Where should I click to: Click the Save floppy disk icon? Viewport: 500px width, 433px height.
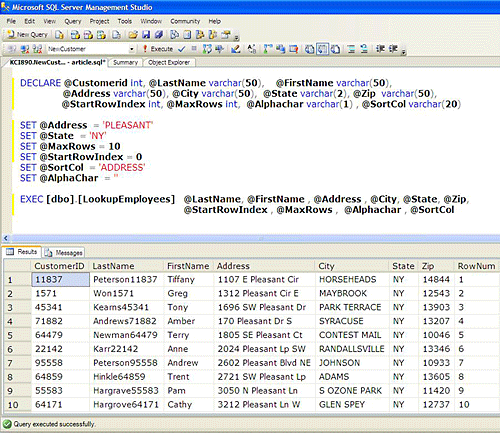point(146,35)
